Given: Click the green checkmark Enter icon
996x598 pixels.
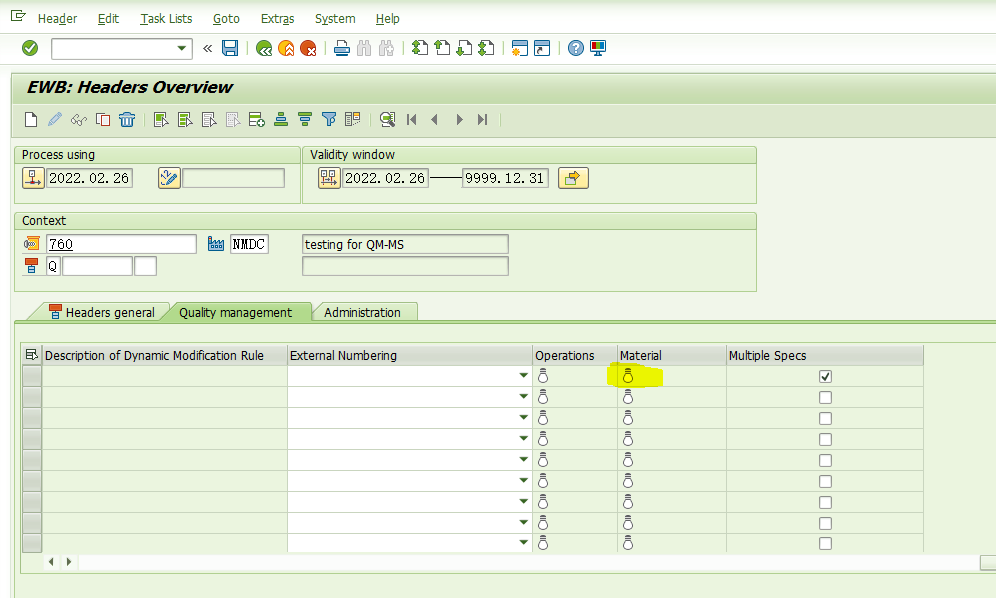Looking at the screenshot, I should point(30,48).
